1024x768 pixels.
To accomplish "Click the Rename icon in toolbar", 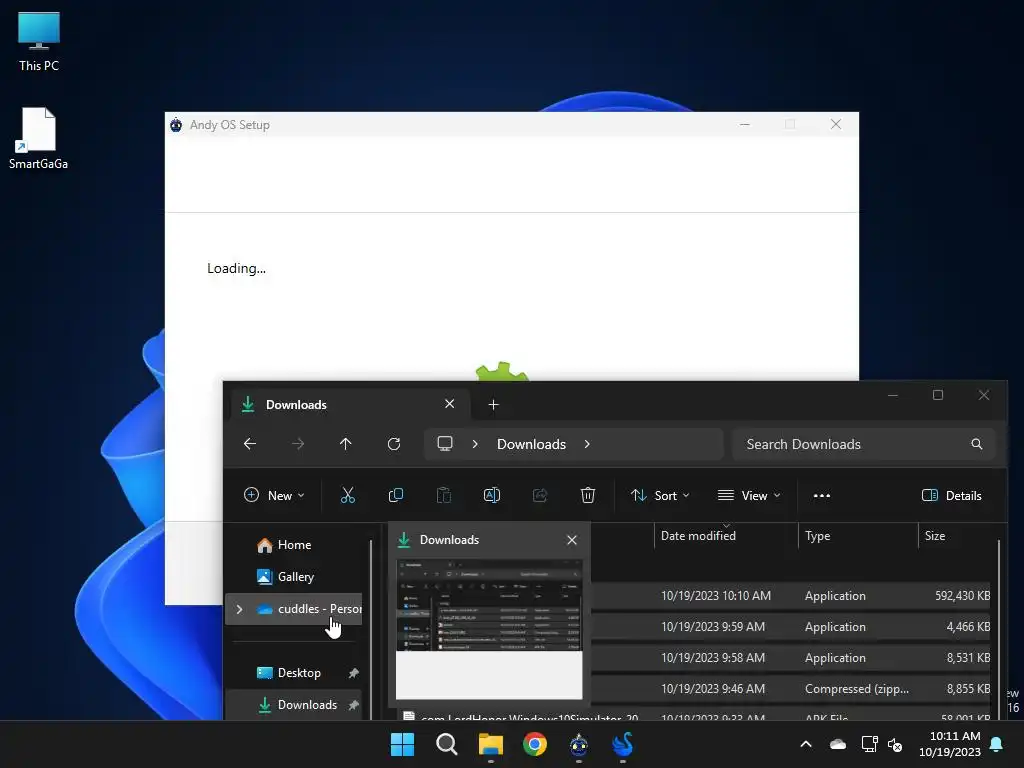I will tap(492, 496).
